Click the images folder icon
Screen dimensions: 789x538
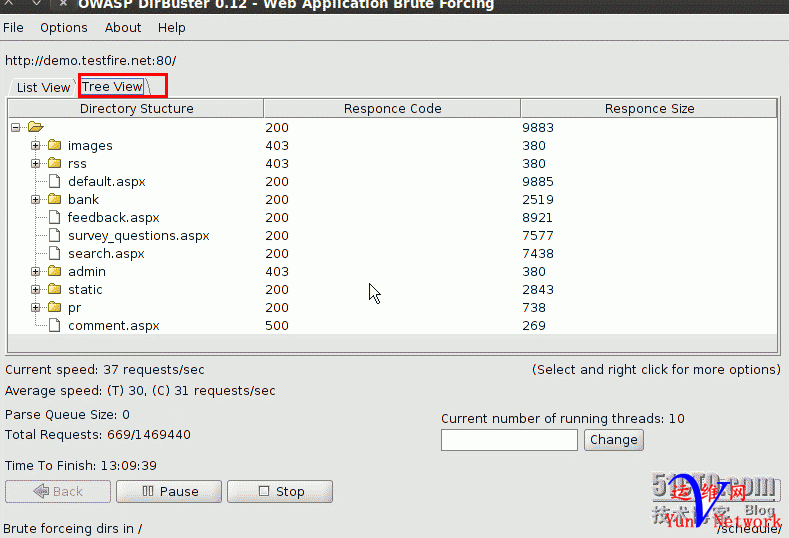tap(54, 145)
